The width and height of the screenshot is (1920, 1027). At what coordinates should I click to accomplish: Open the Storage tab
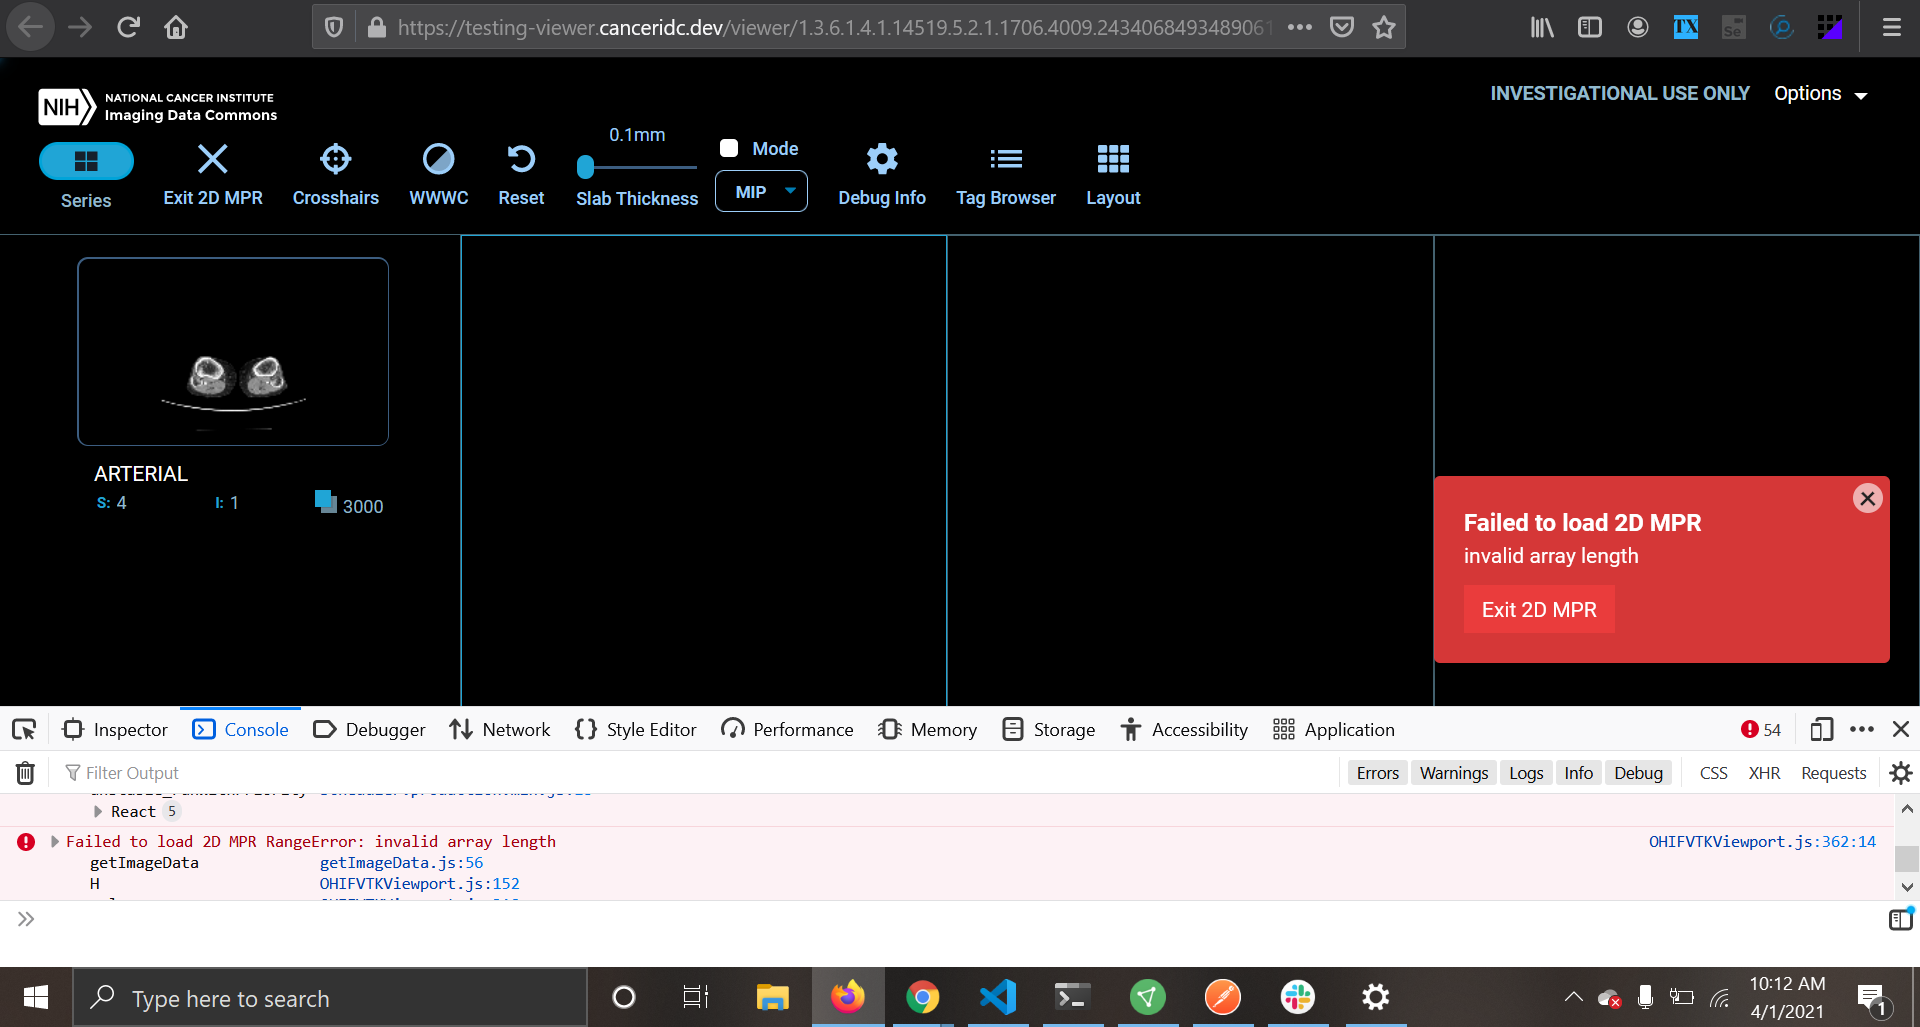(1049, 730)
